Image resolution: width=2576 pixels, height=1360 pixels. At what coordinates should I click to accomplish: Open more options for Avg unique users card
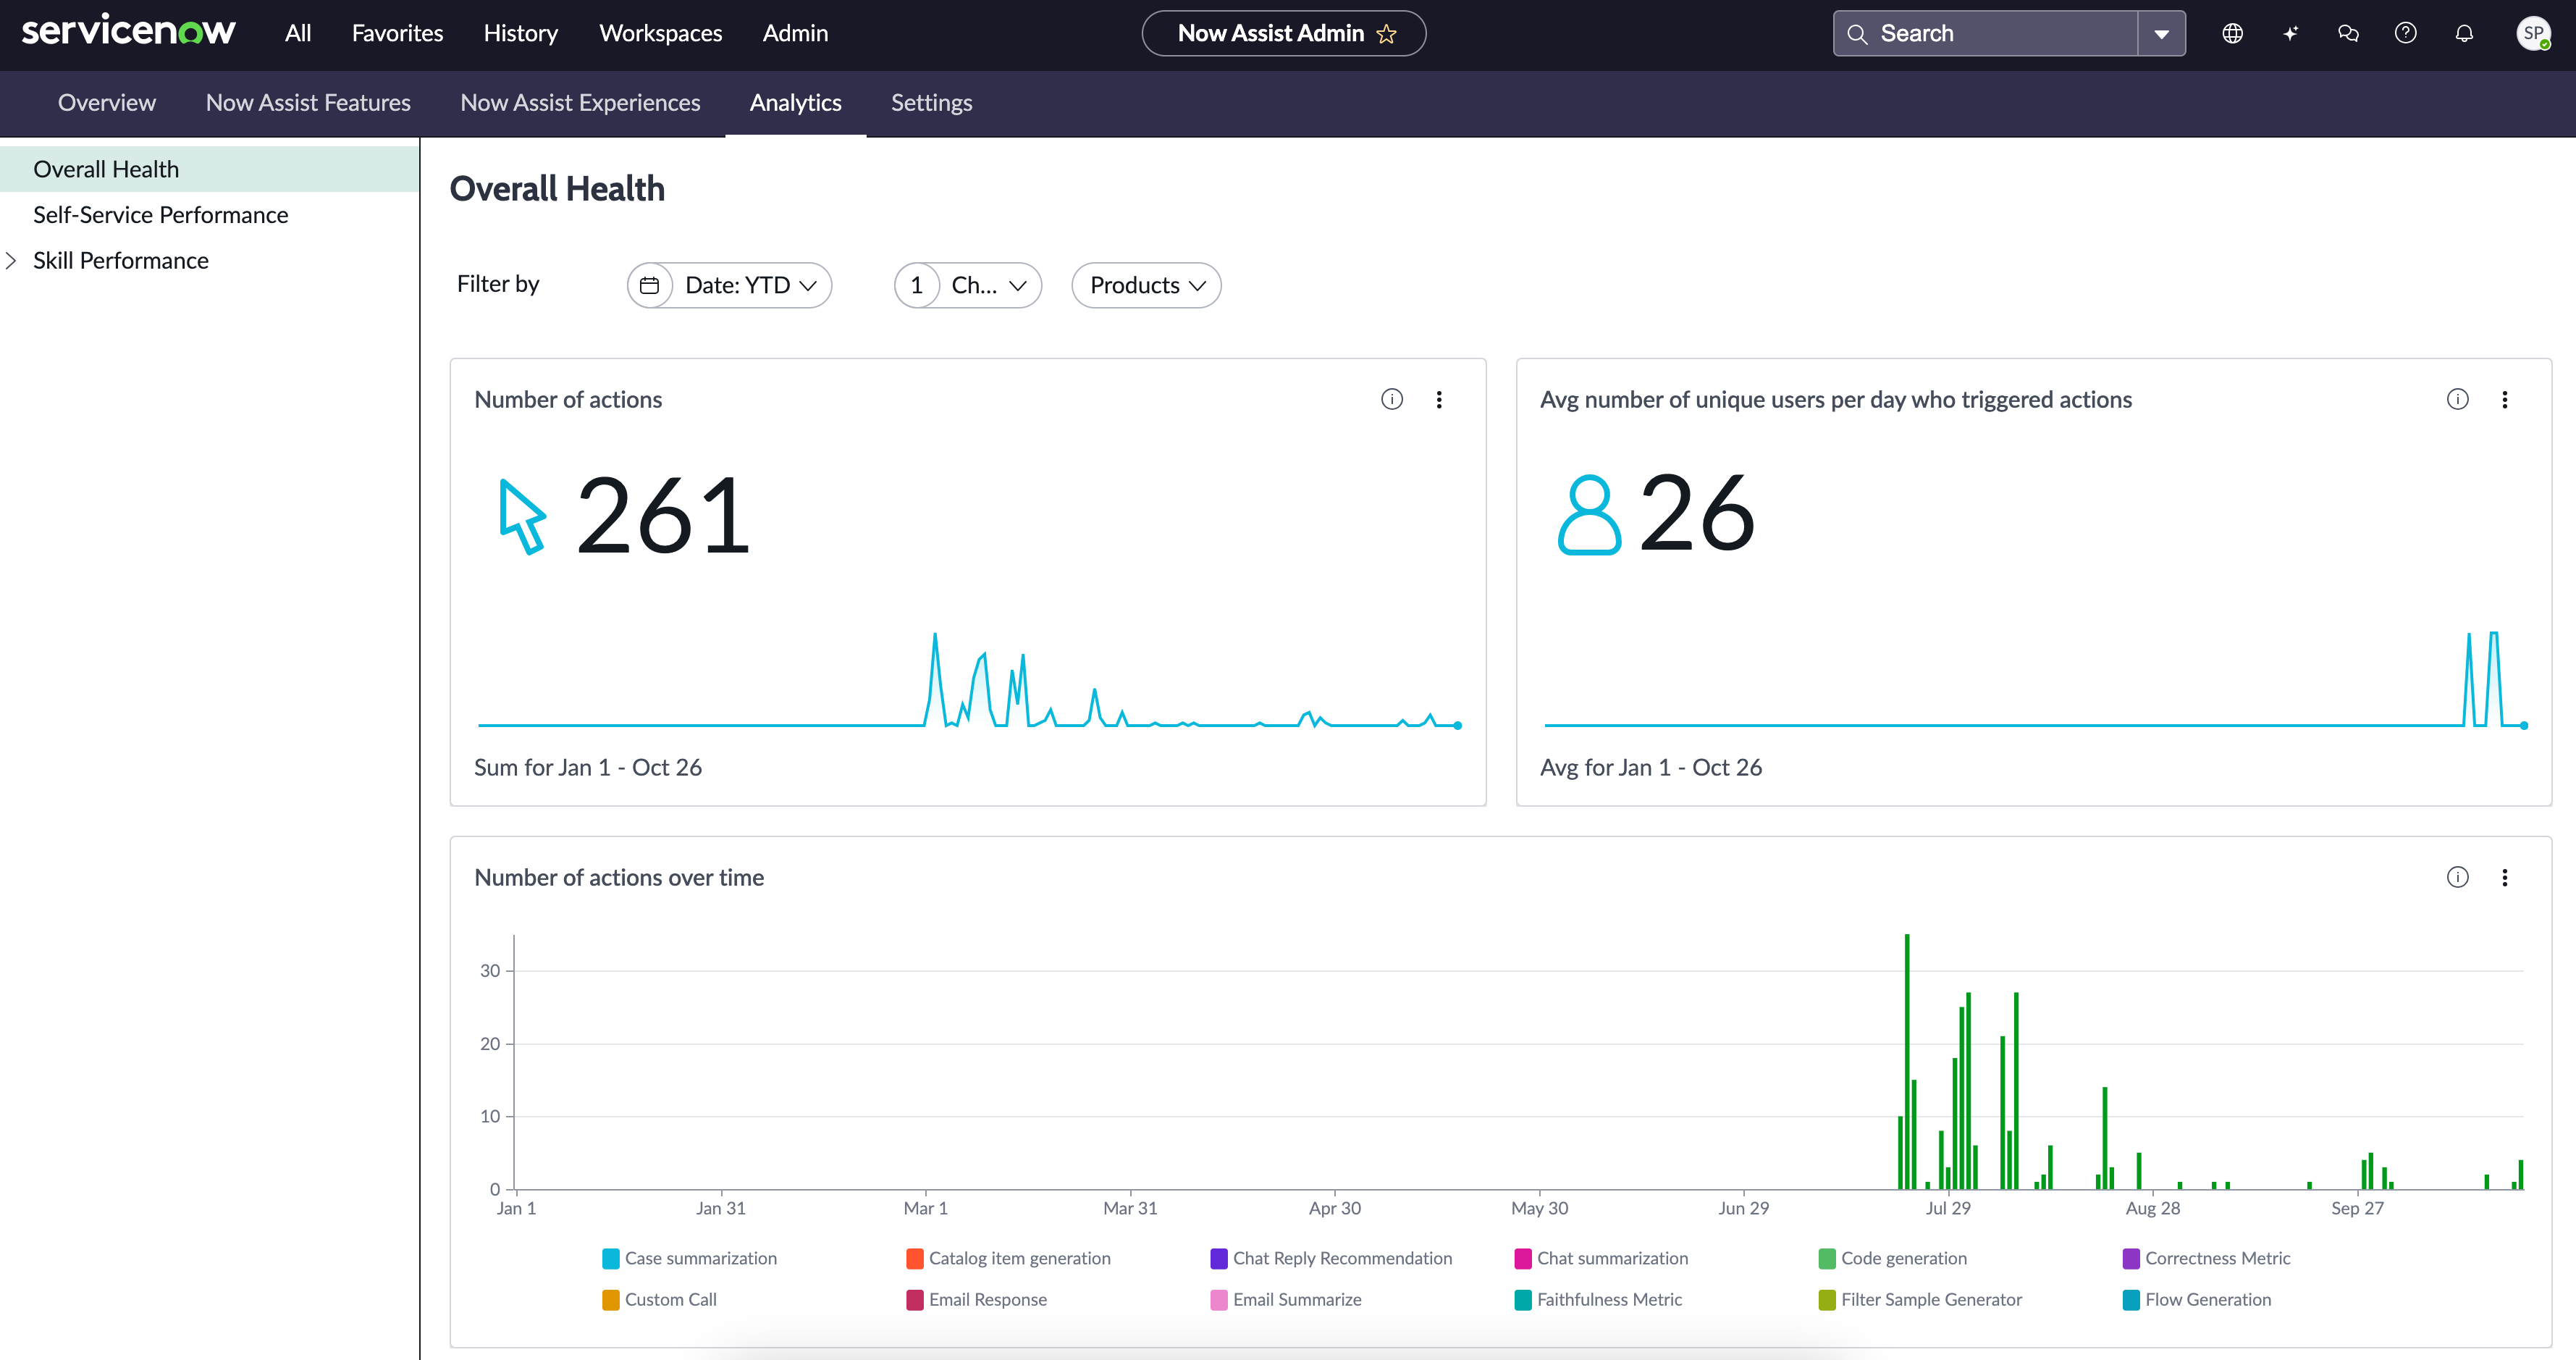[x=2505, y=399]
